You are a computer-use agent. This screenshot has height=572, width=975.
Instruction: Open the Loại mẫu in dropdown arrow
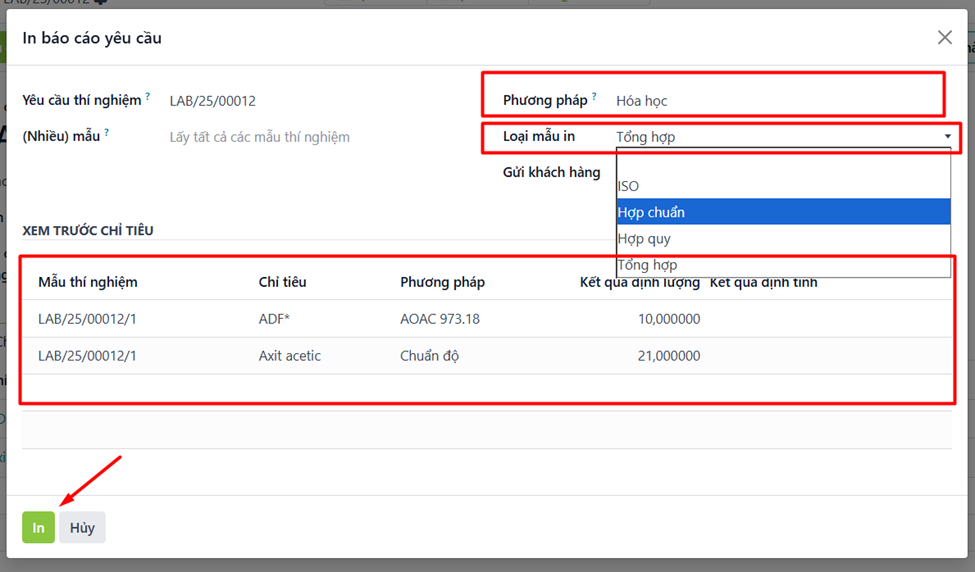pyautogui.click(x=946, y=137)
